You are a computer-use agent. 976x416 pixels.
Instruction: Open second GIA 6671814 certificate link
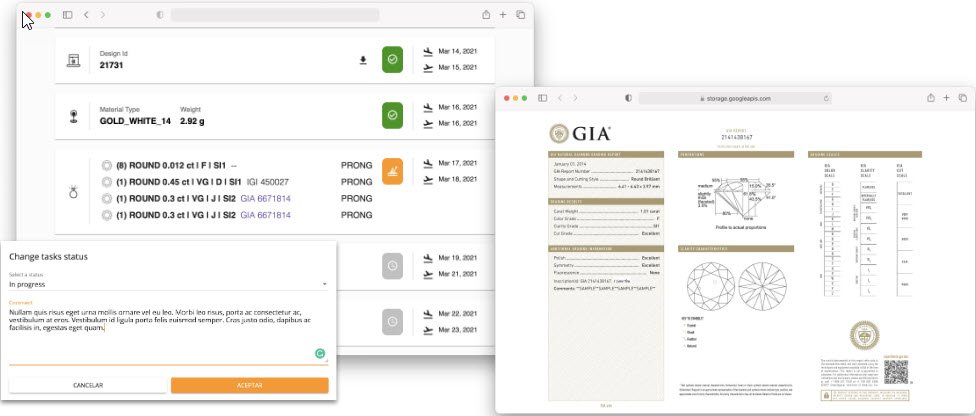click(x=265, y=215)
